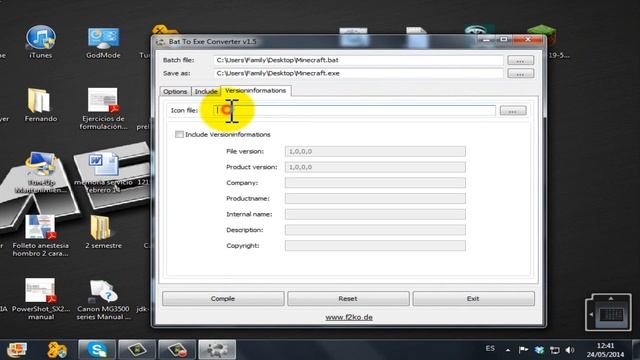
Task: Click the Save as path field
Action: click(358, 73)
